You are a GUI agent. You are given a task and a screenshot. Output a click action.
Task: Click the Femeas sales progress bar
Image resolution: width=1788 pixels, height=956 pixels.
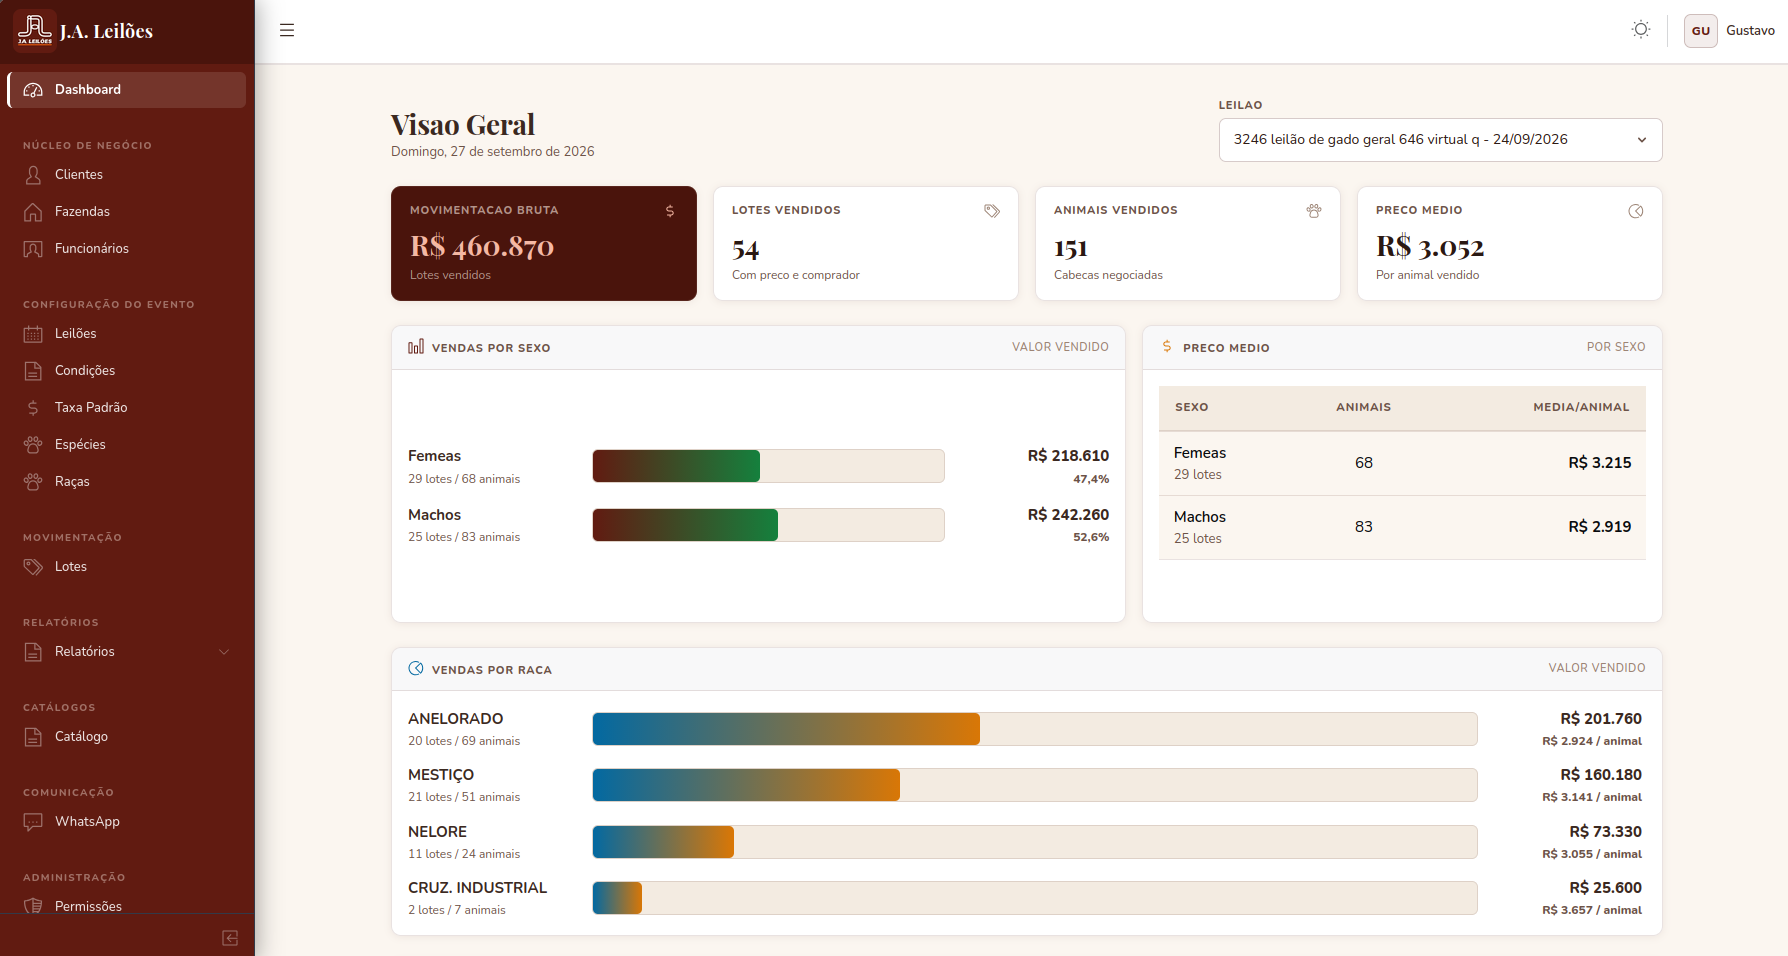pyautogui.click(x=768, y=466)
